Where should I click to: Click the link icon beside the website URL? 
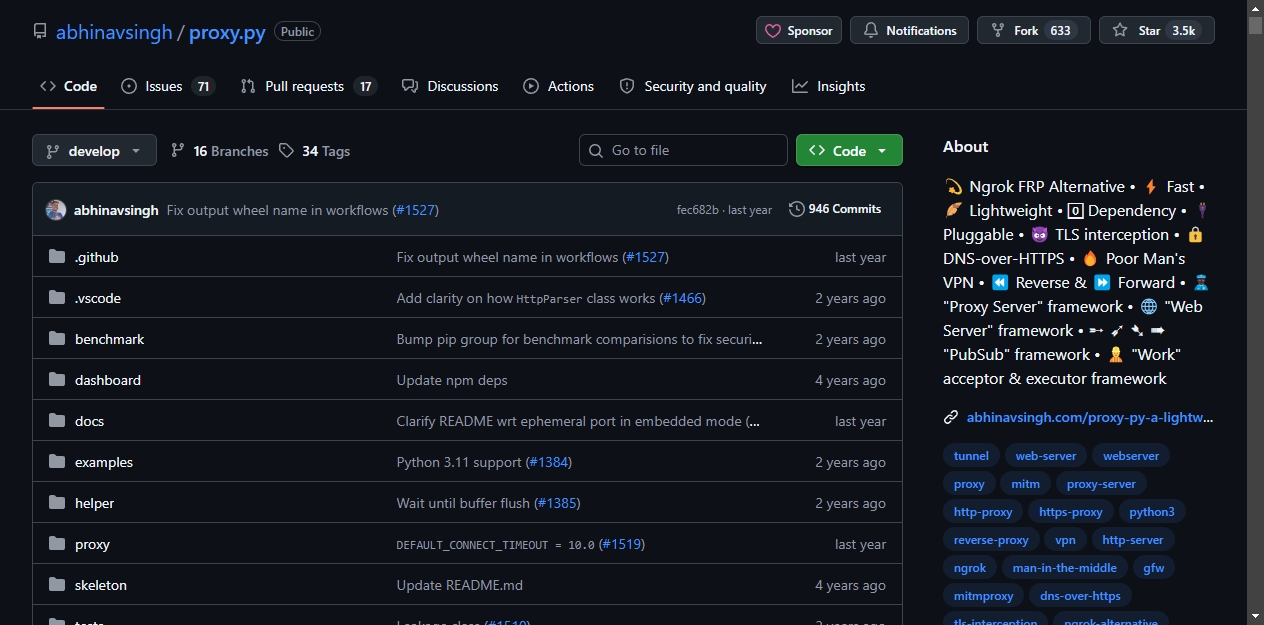tap(951, 417)
